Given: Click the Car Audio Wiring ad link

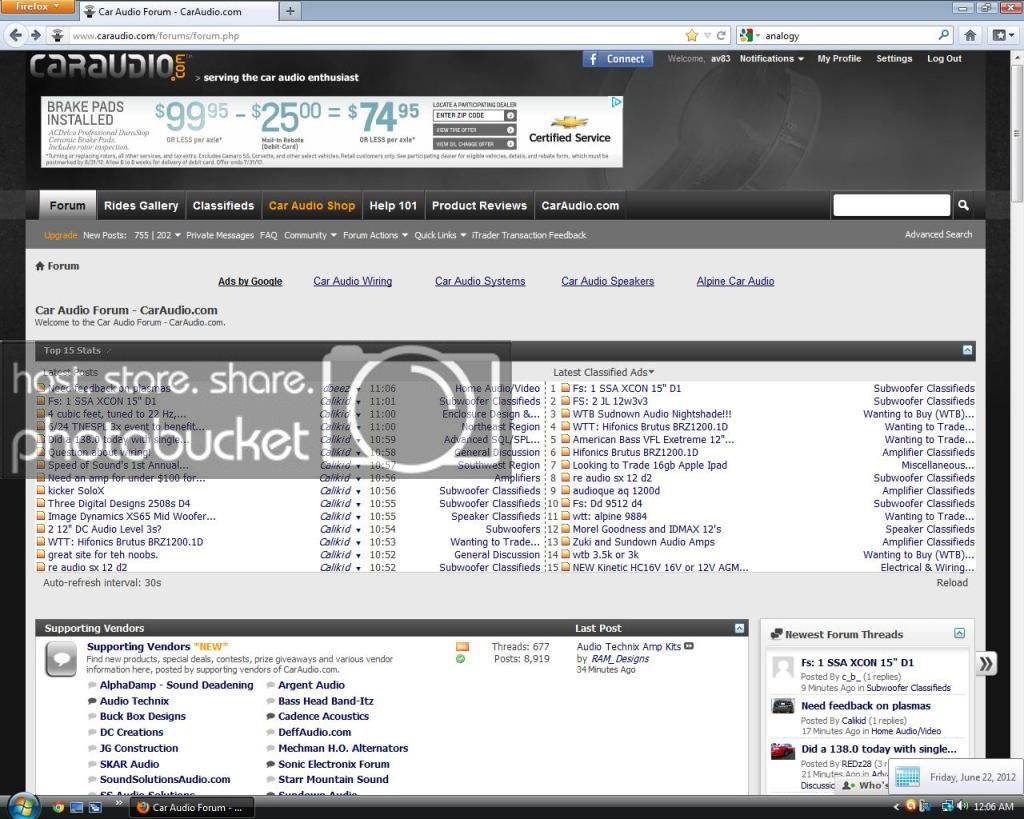Looking at the screenshot, I should coord(353,281).
